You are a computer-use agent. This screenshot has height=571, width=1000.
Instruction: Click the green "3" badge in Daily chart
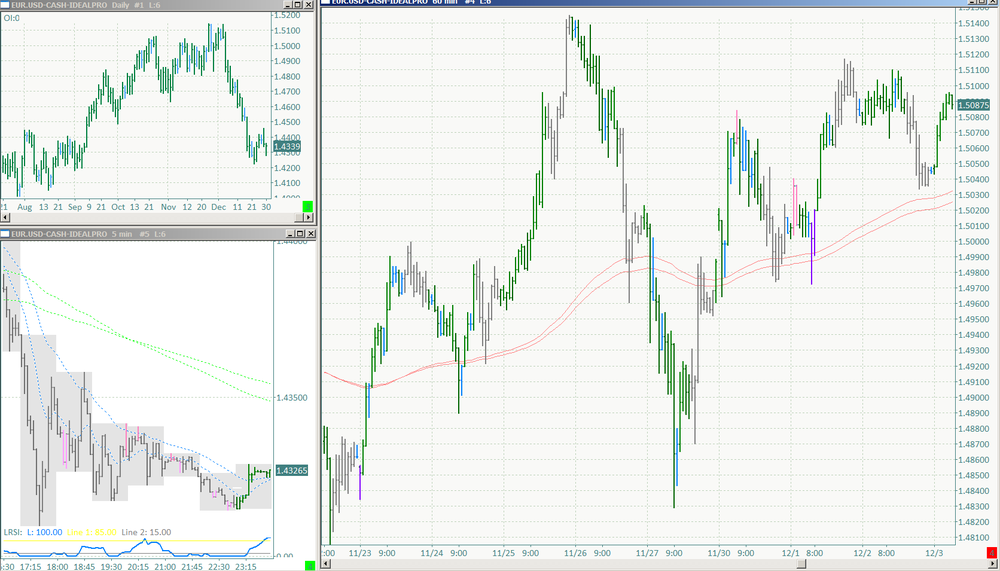(x=307, y=206)
